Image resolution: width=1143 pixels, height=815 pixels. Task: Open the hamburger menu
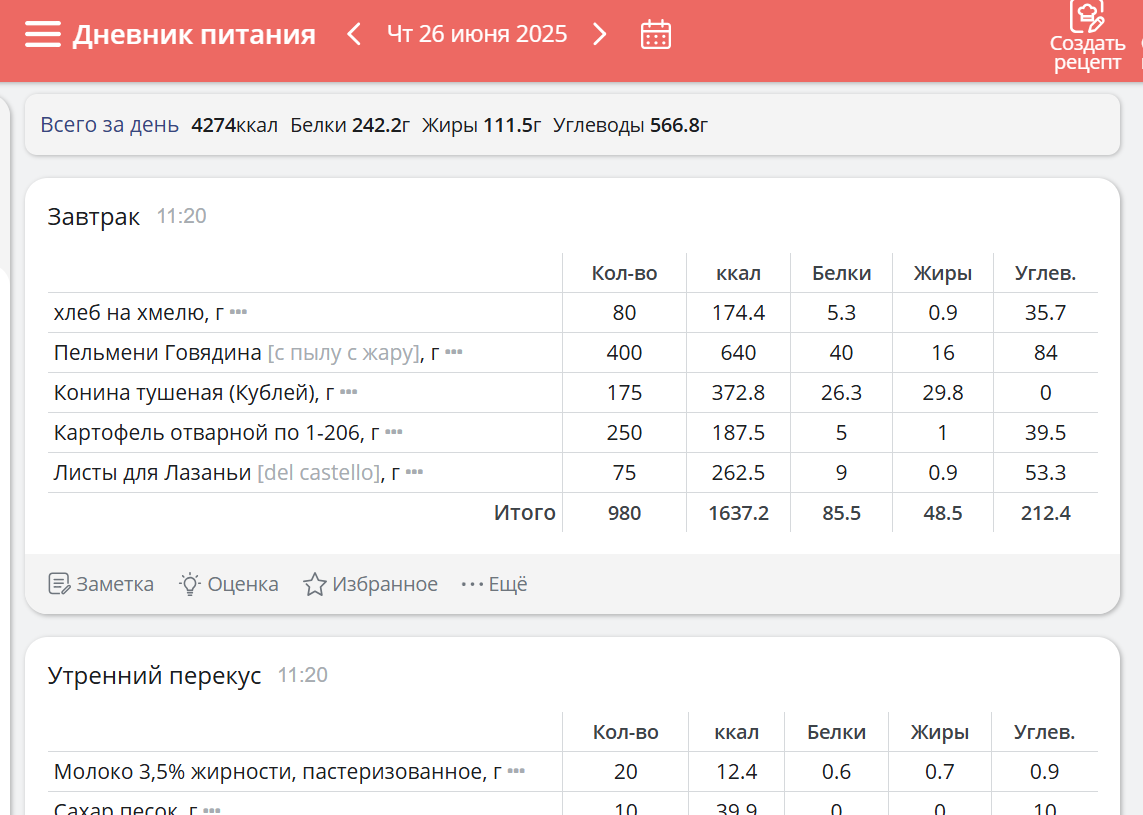43,35
